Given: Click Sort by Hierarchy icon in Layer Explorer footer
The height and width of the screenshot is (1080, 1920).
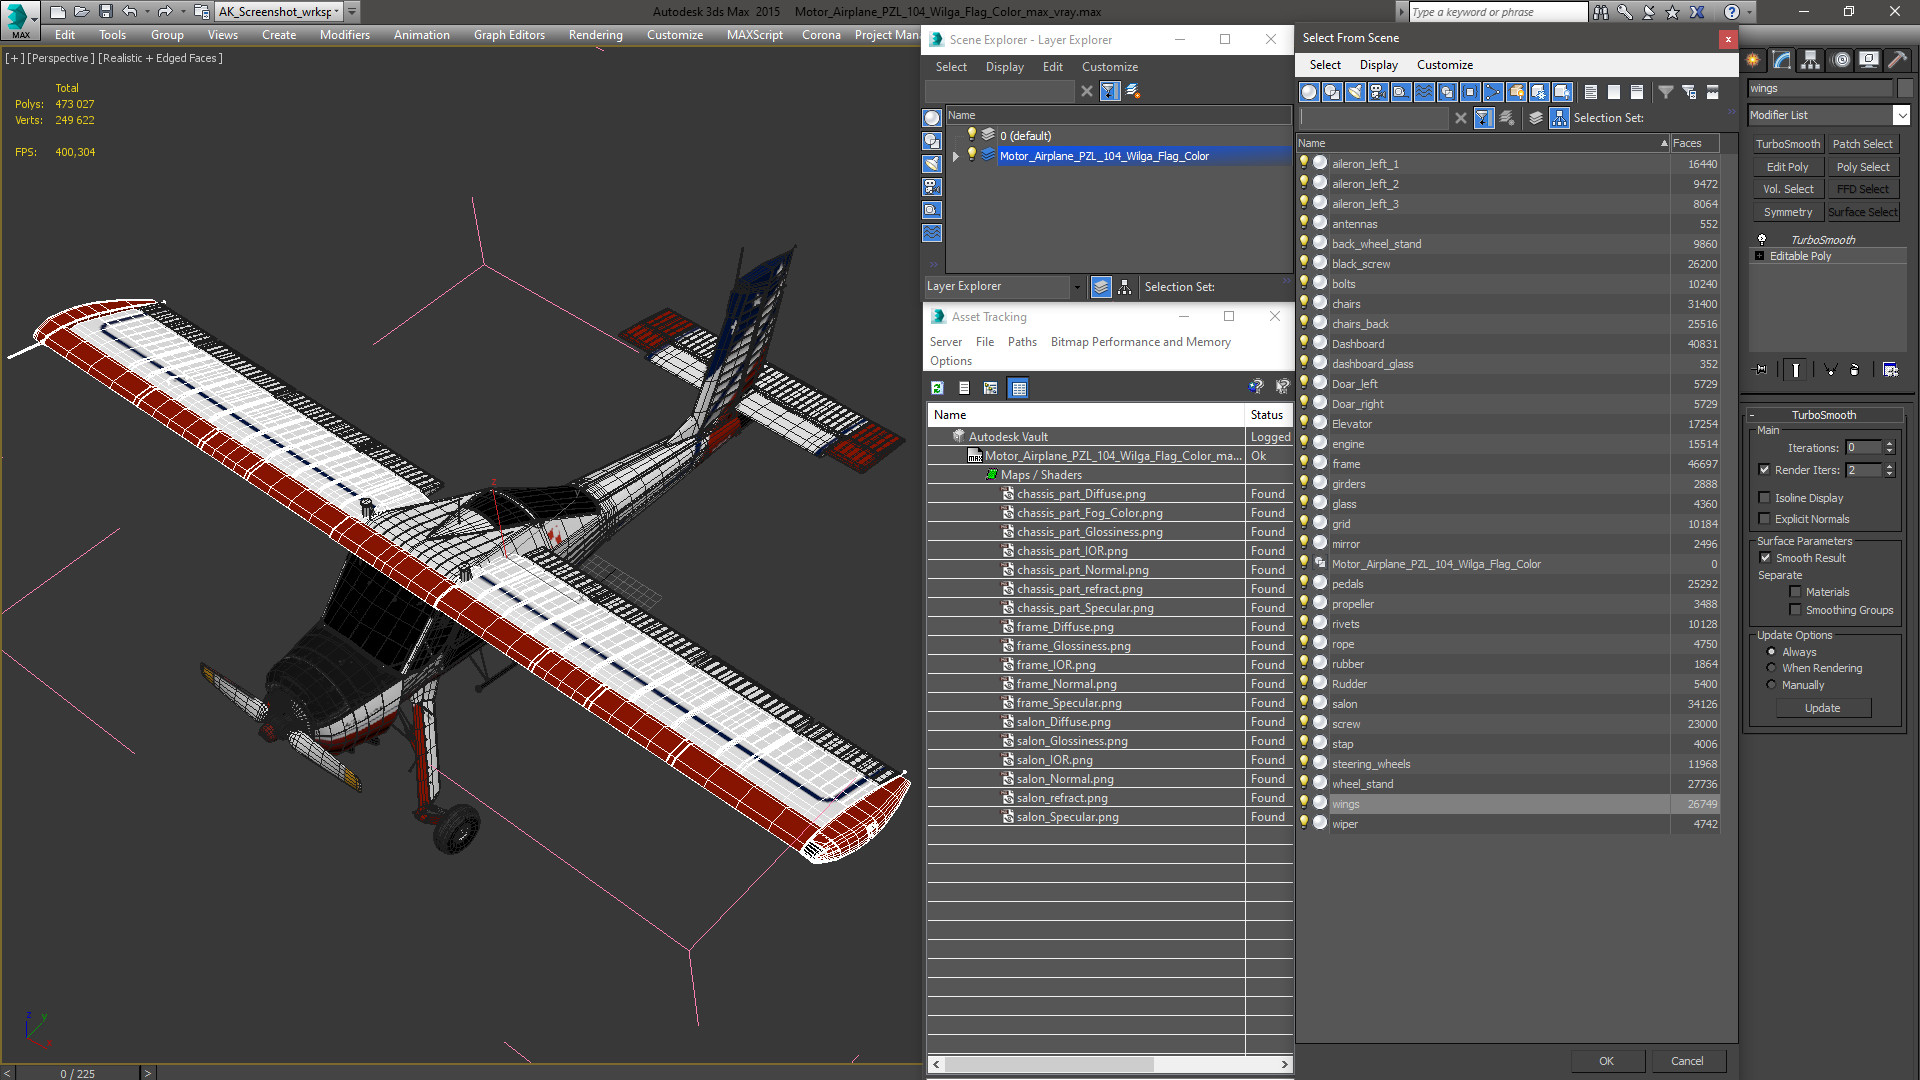Looking at the screenshot, I should pos(1125,287).
